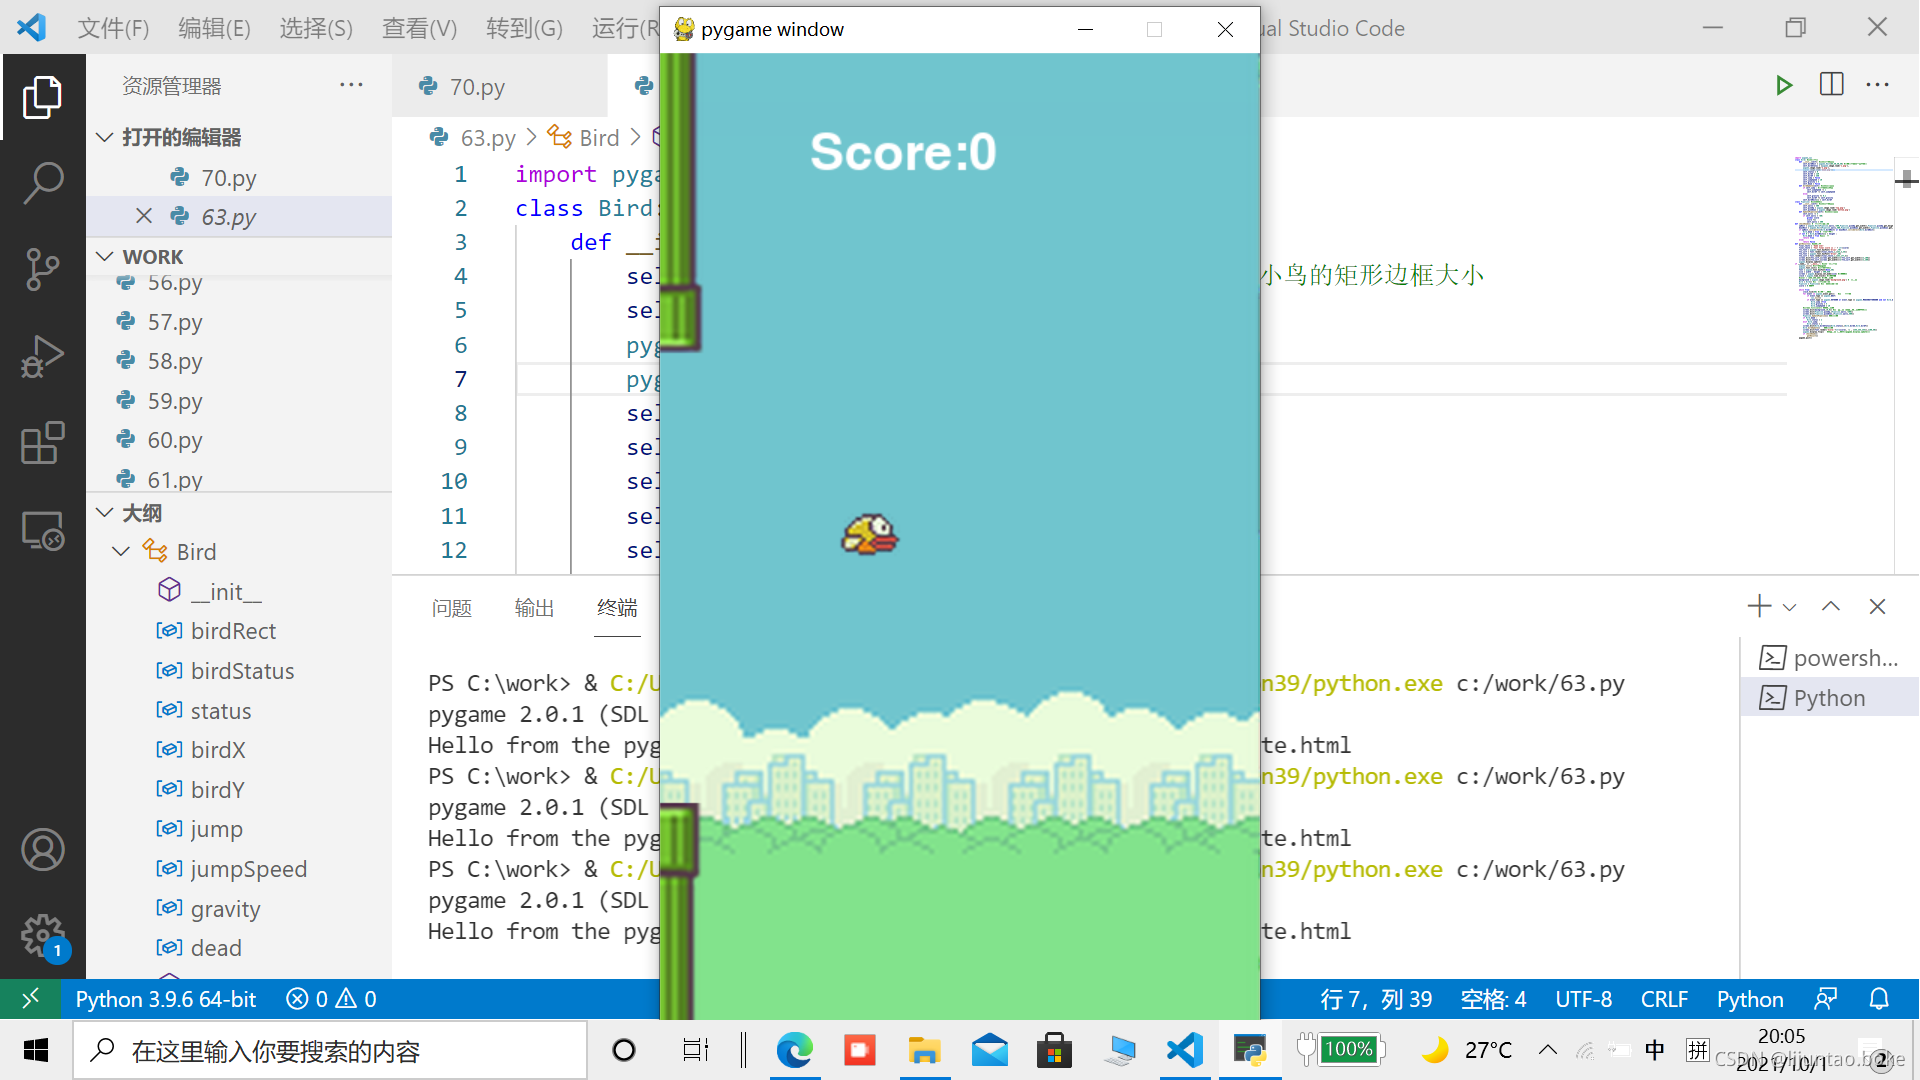
Task: Switch to the 70.py editor tab
Action: [x=476, y=87]
